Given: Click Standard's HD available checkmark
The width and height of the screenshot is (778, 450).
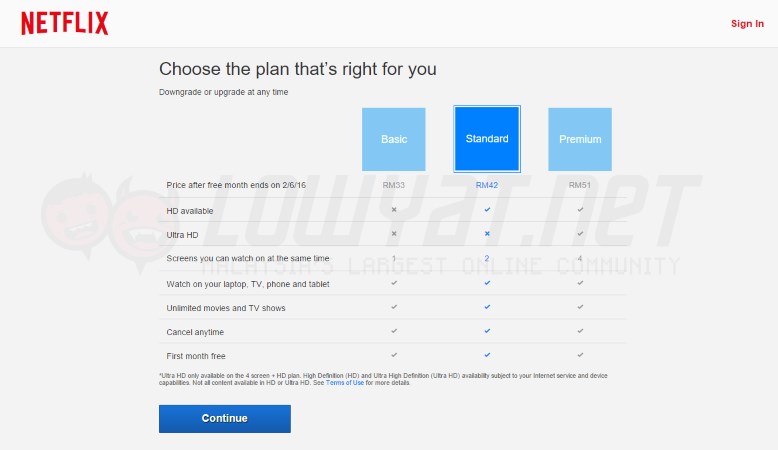Looking at the screenshot, I should (487, 210).
